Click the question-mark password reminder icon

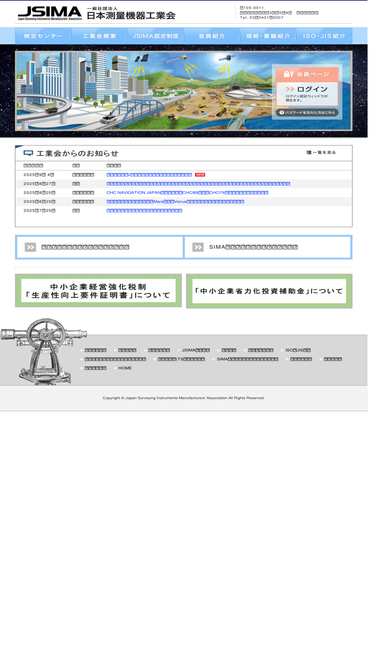coord(281,112)
